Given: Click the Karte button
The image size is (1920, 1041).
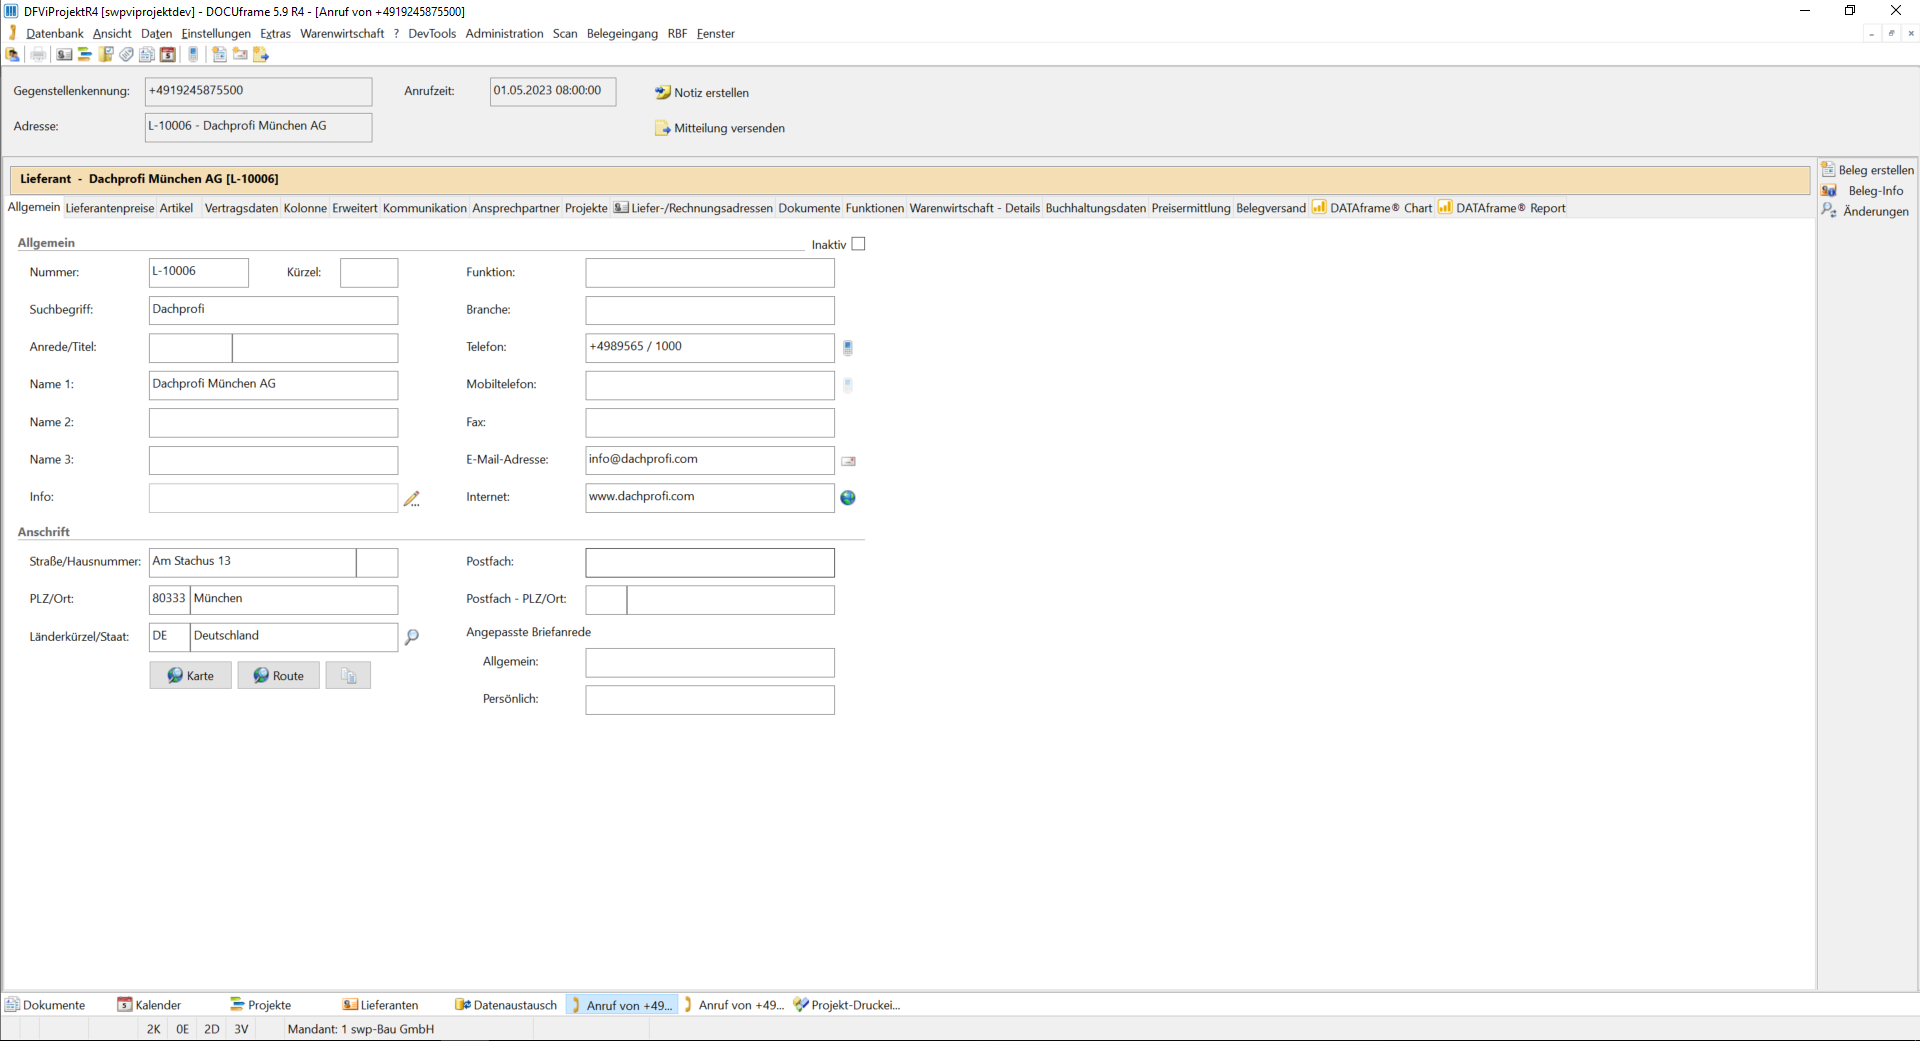Looking at the screenshot, I should [190, 676].
